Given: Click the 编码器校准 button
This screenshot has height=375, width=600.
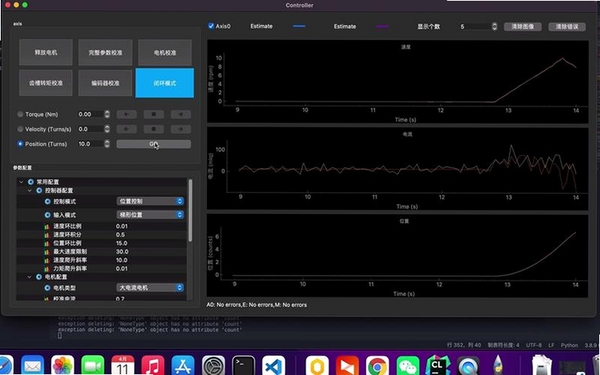Looking at the screenshot, I should 105,83.
